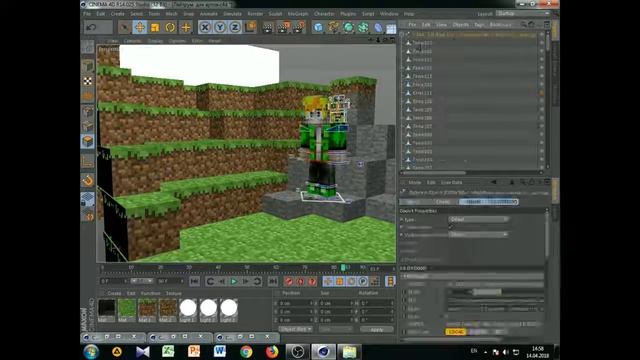Go to end of animation
This screenshot has height=360, width=640.
point(273,281)
